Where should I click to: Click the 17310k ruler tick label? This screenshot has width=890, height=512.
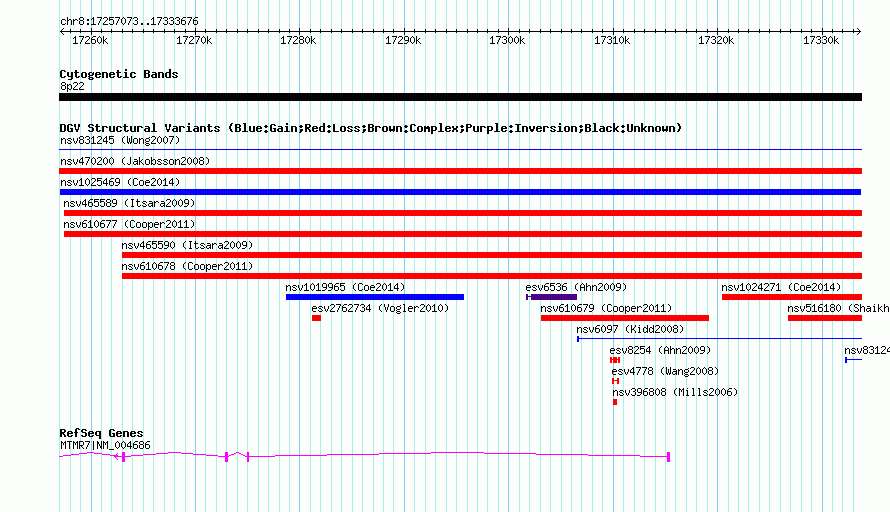612,40
